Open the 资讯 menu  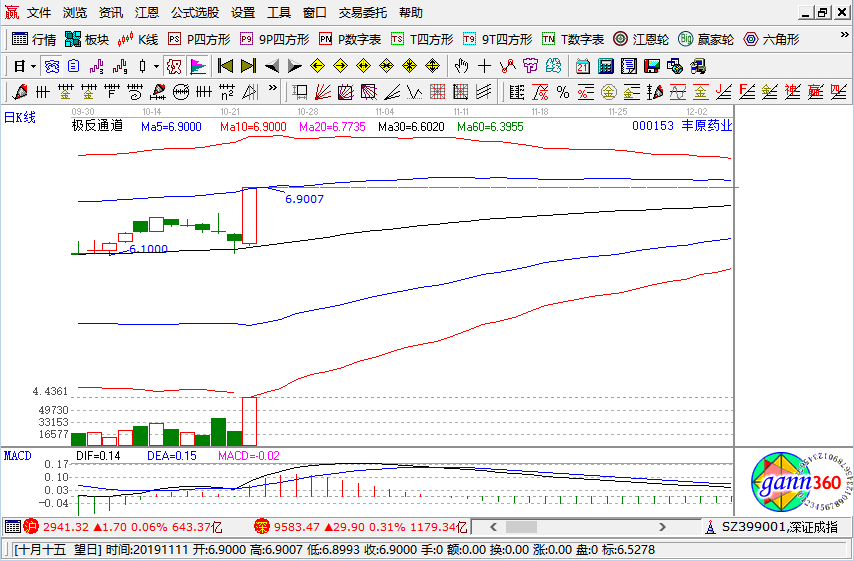point(111,12)
